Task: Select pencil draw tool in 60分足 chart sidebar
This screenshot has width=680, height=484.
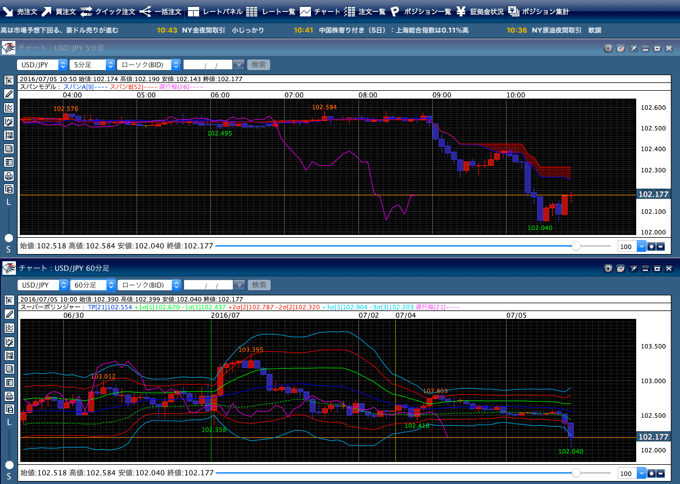Action: [9, 314]
